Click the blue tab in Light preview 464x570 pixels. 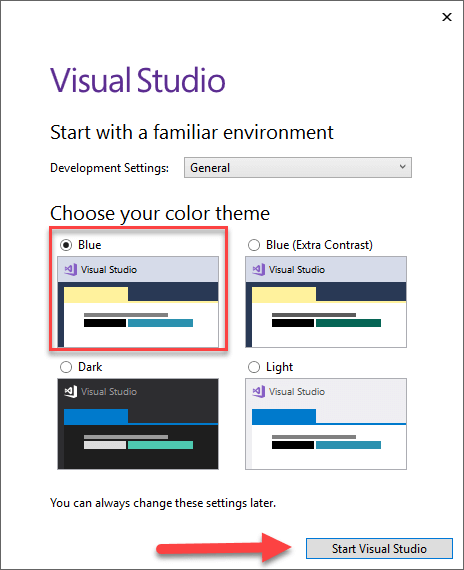pos(284,417)
